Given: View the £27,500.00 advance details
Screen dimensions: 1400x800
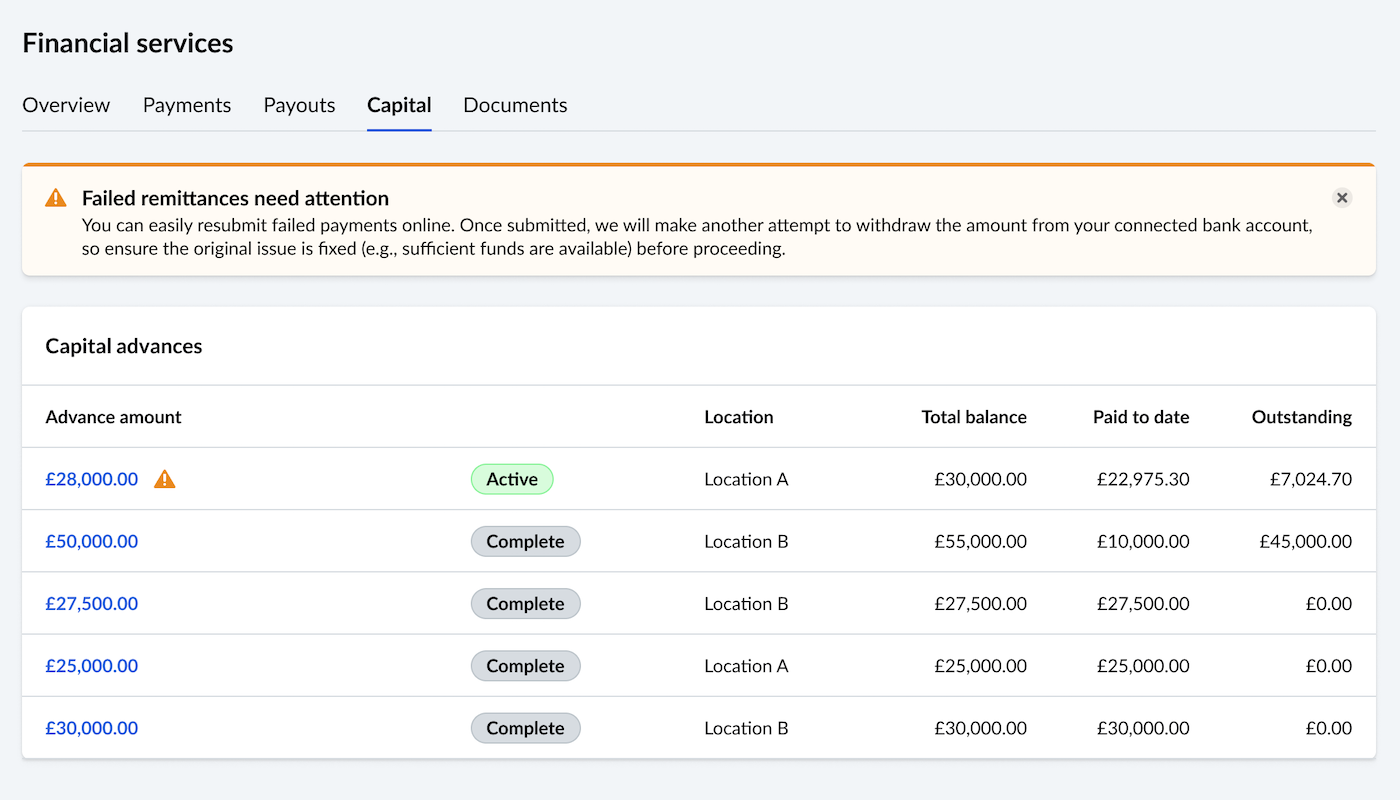Looking at the screenshot, I should tap(92, 603).
